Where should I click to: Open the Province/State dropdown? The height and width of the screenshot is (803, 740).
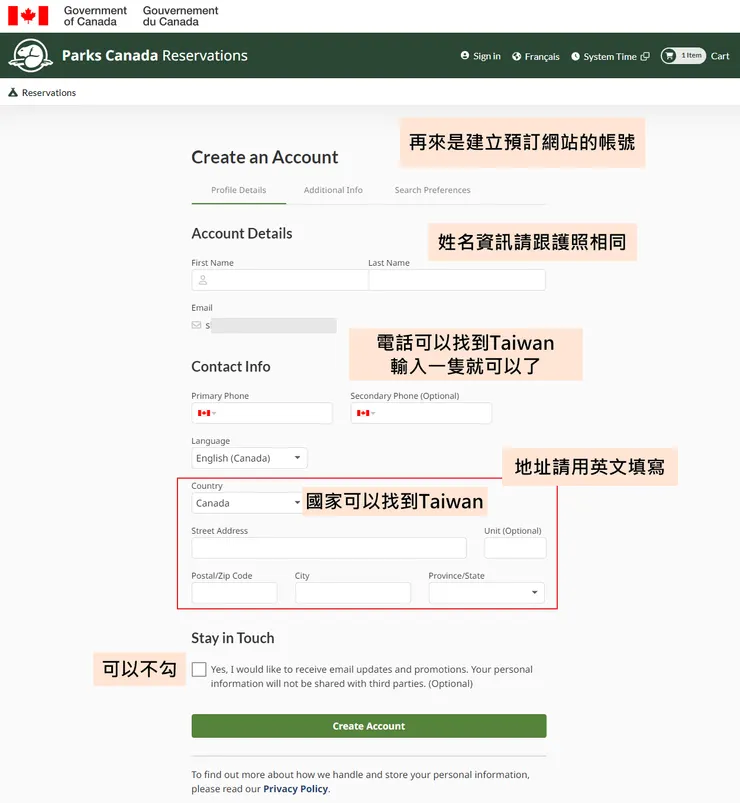[x=487, y=593]
